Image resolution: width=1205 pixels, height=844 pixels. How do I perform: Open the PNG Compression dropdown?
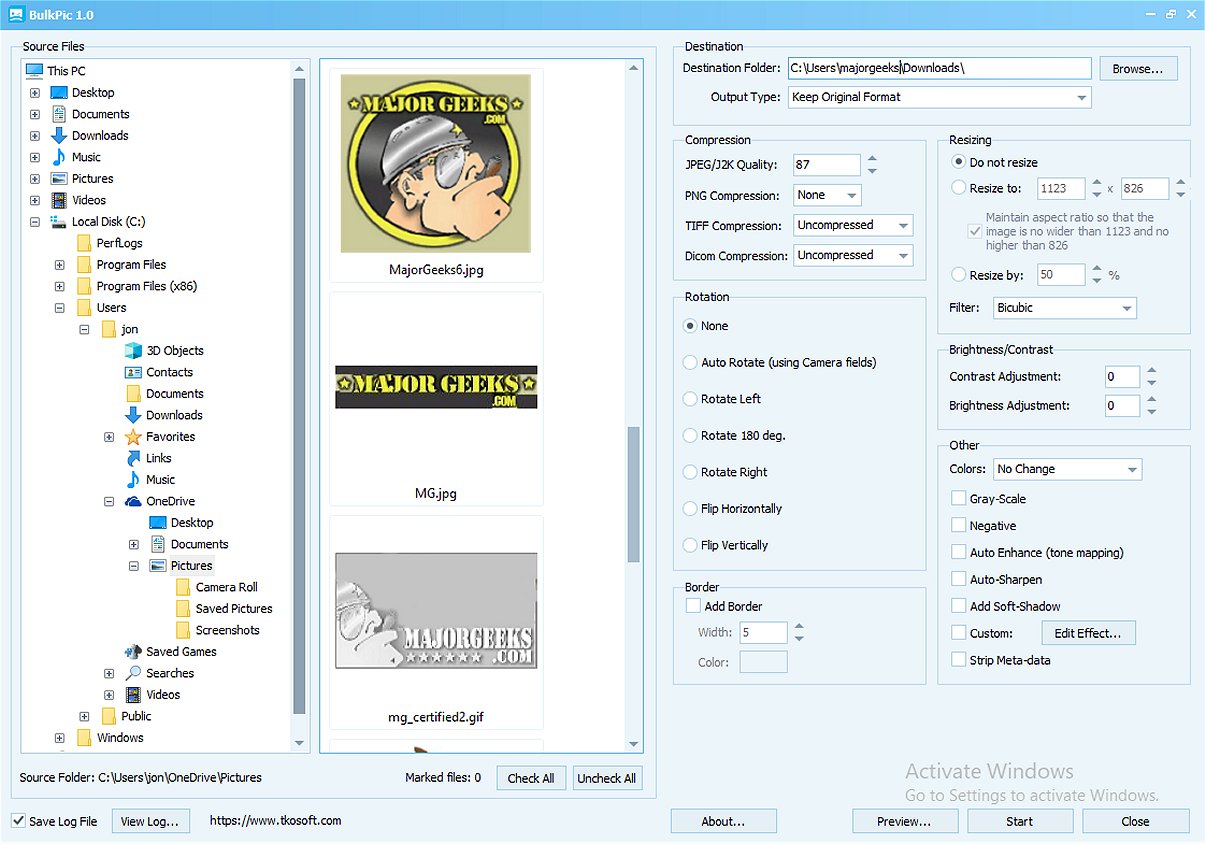(x=827, y=195)
